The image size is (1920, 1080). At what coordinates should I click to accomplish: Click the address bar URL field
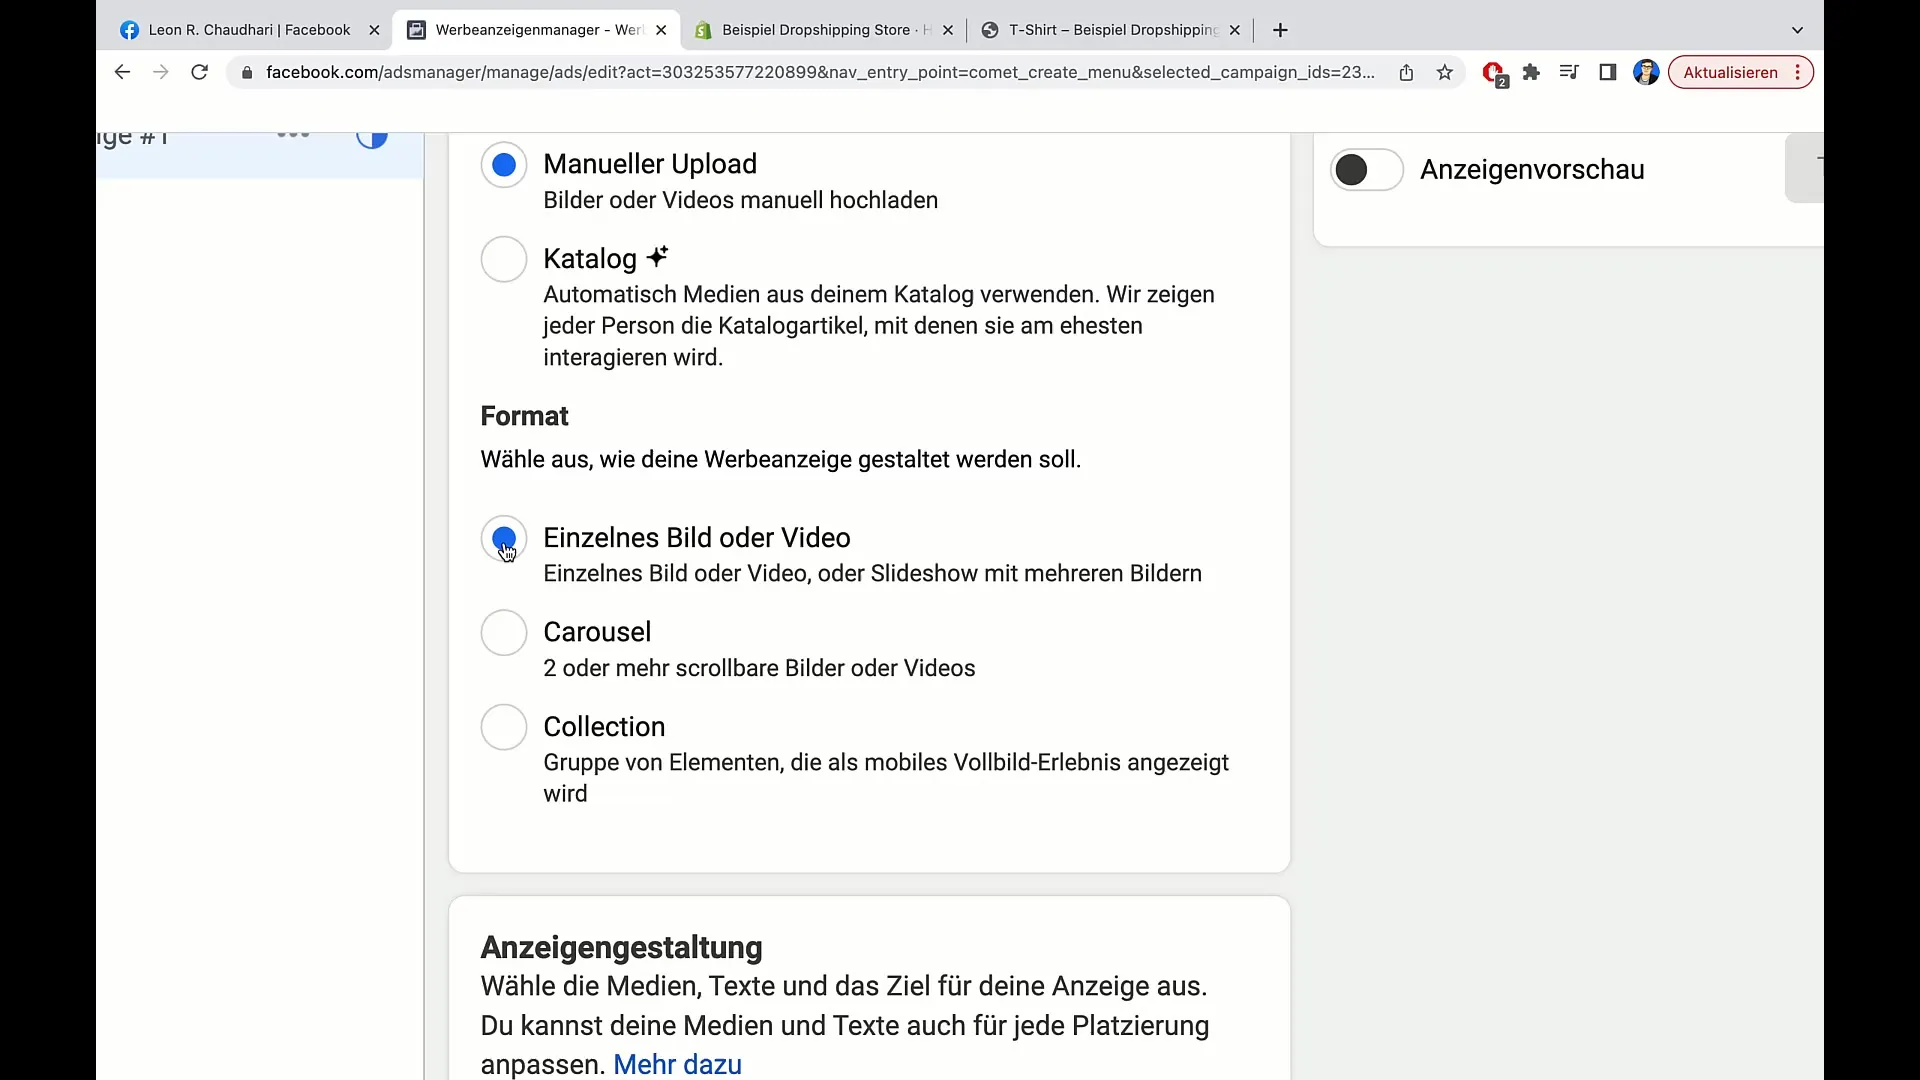coord(820,72)
